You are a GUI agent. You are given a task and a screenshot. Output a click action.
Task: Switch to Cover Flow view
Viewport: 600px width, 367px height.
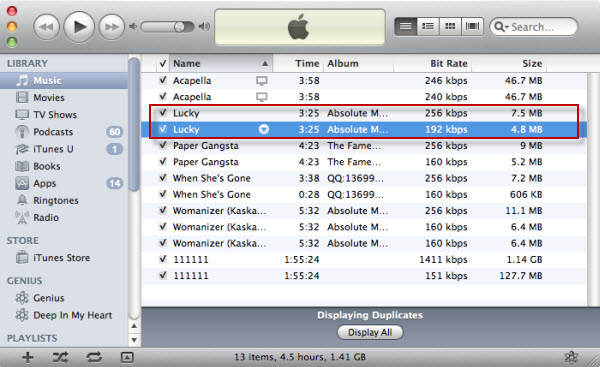(473, 26)
